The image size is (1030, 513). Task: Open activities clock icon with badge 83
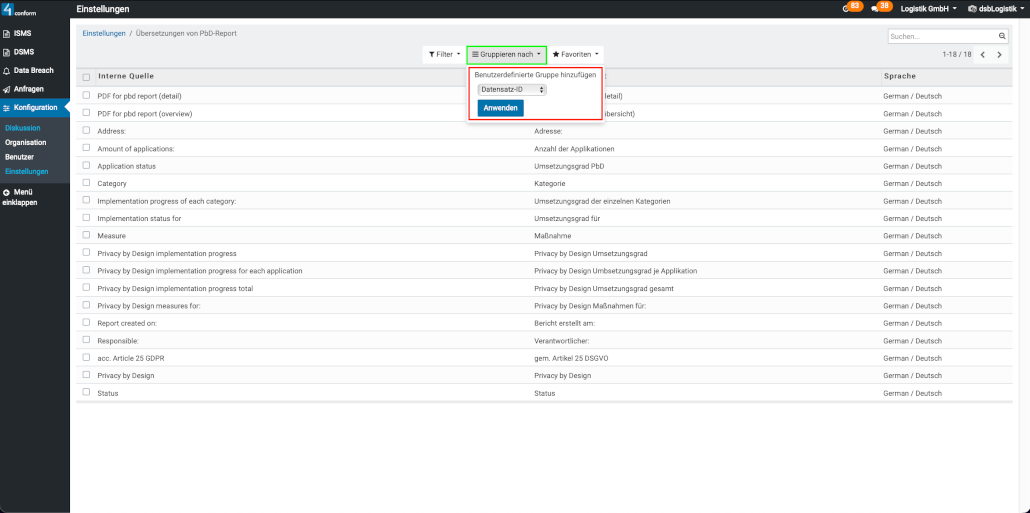846,9
